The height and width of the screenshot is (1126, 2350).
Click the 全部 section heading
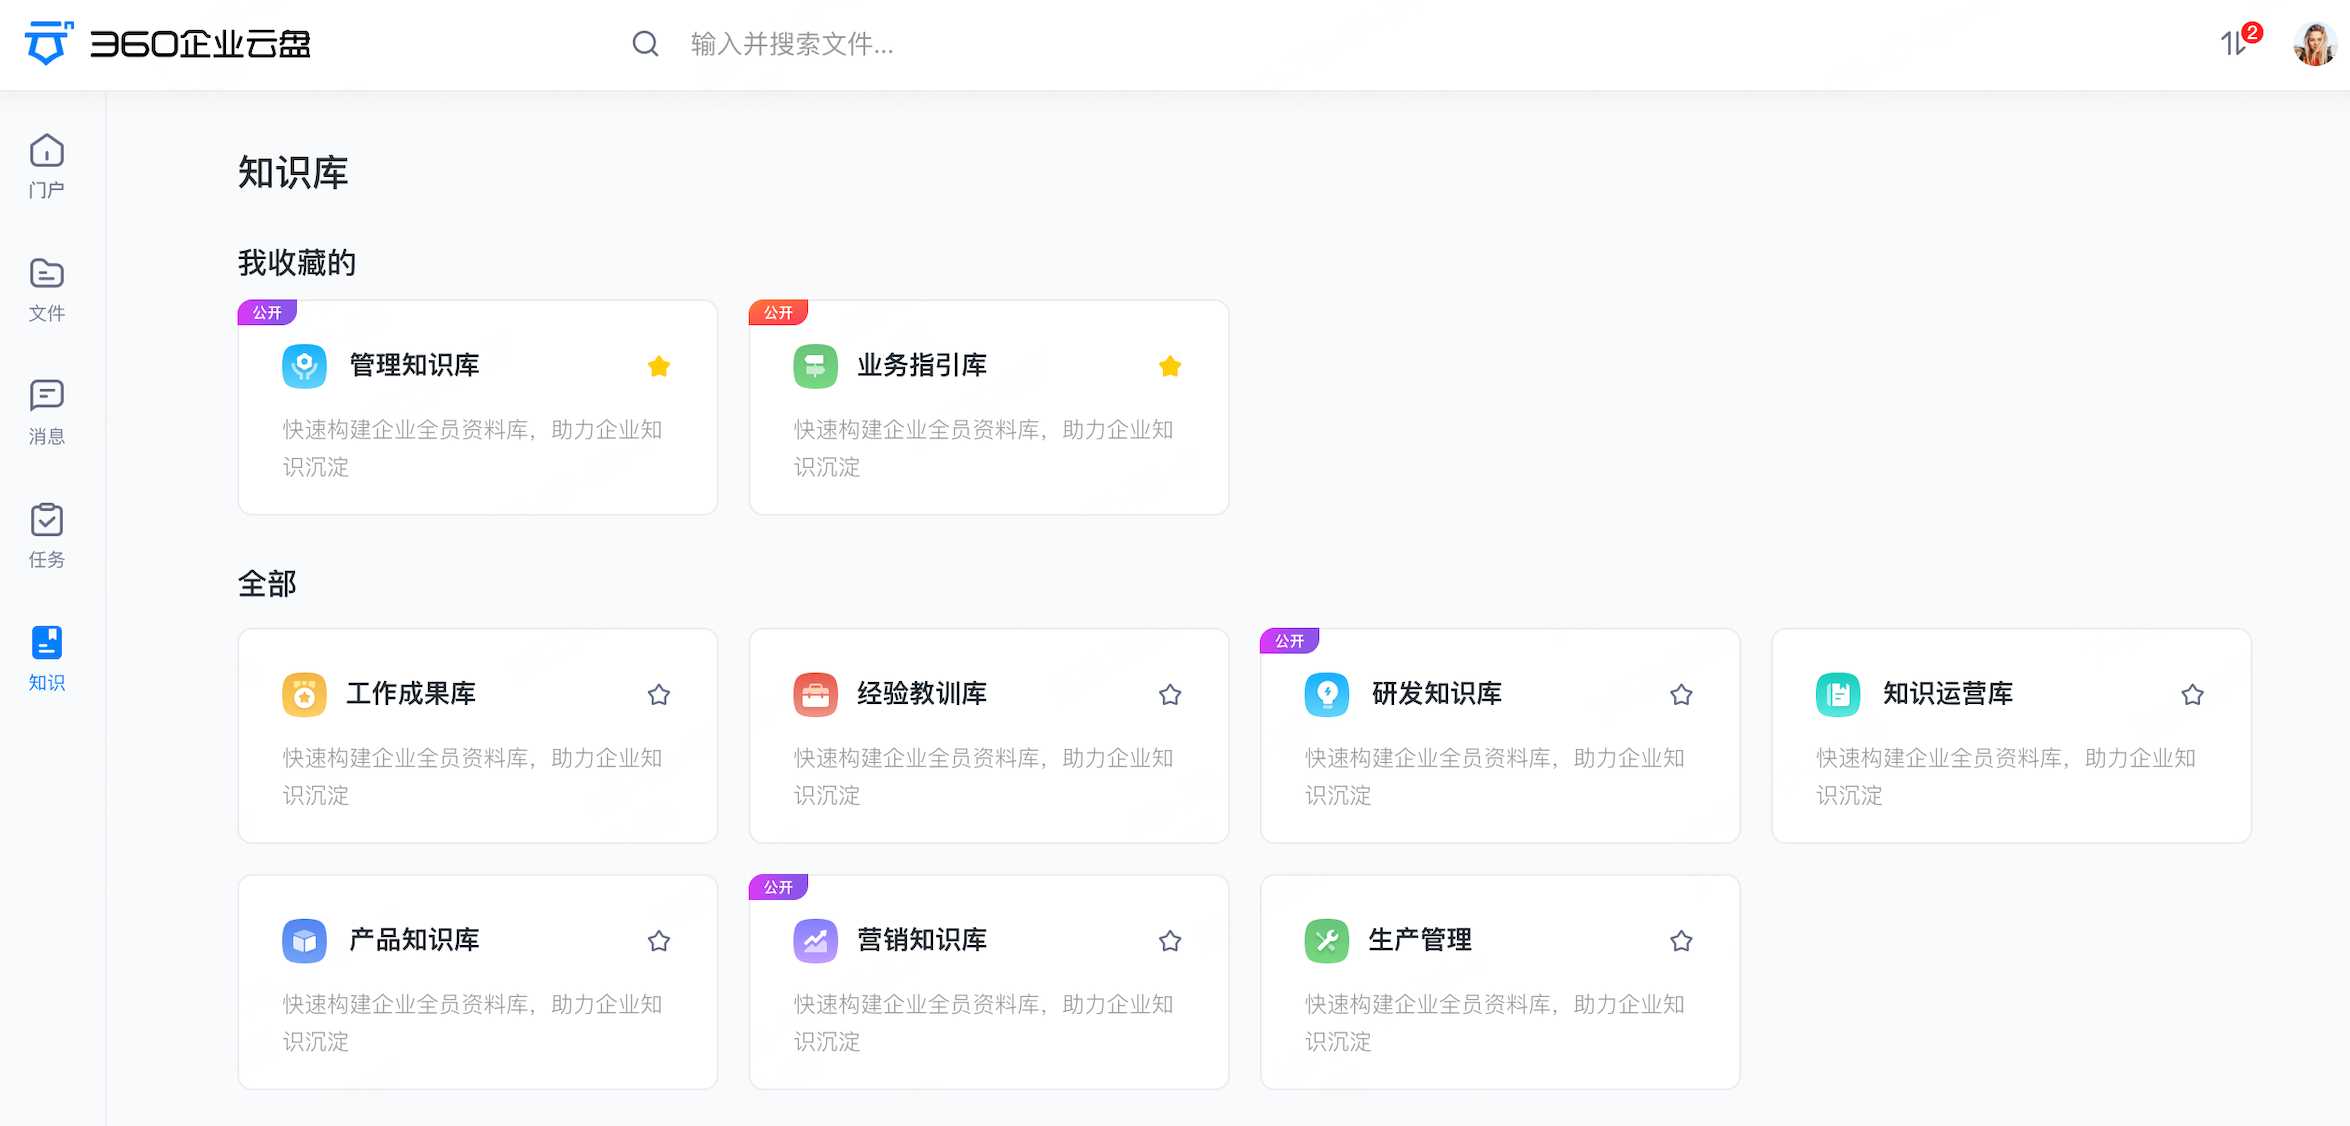click(267, 584)
